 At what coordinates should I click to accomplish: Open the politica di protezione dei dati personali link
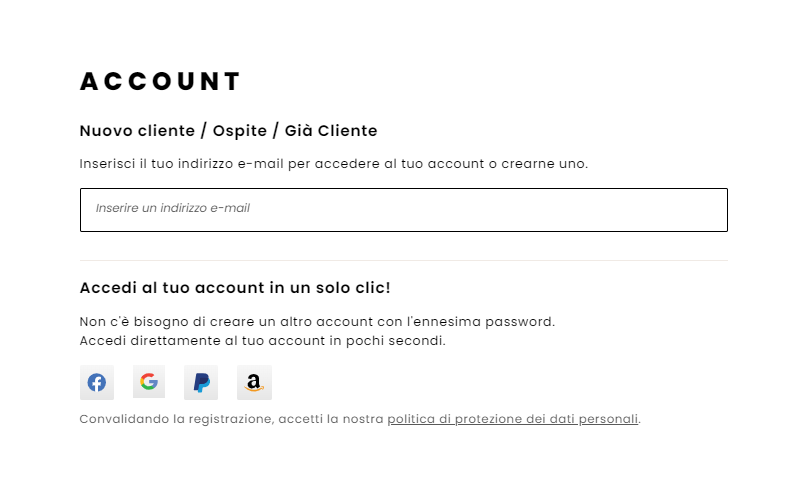click(513, 419)
